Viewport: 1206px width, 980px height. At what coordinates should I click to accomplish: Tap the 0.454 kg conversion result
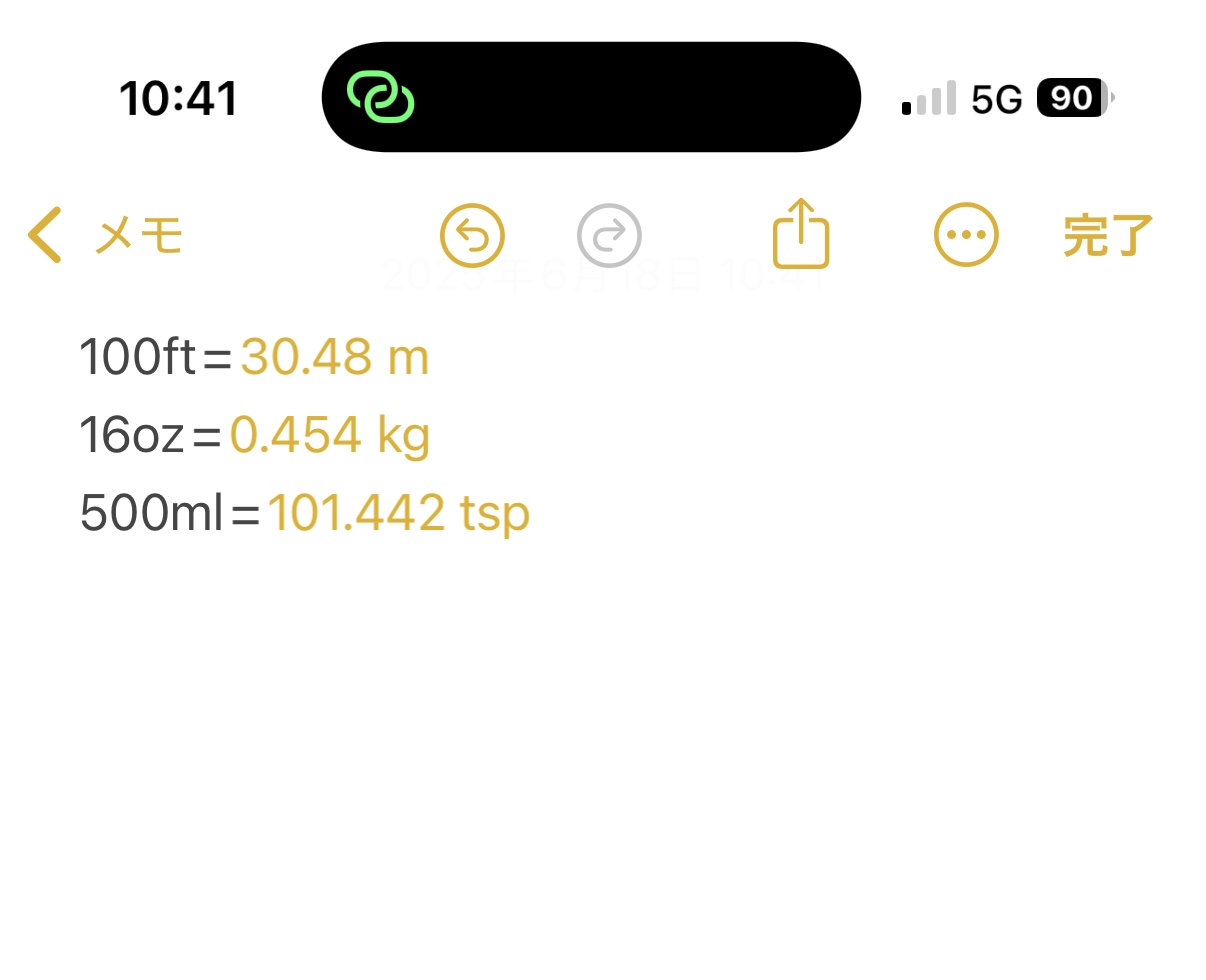pyautogui.click(x=330, y=435)
